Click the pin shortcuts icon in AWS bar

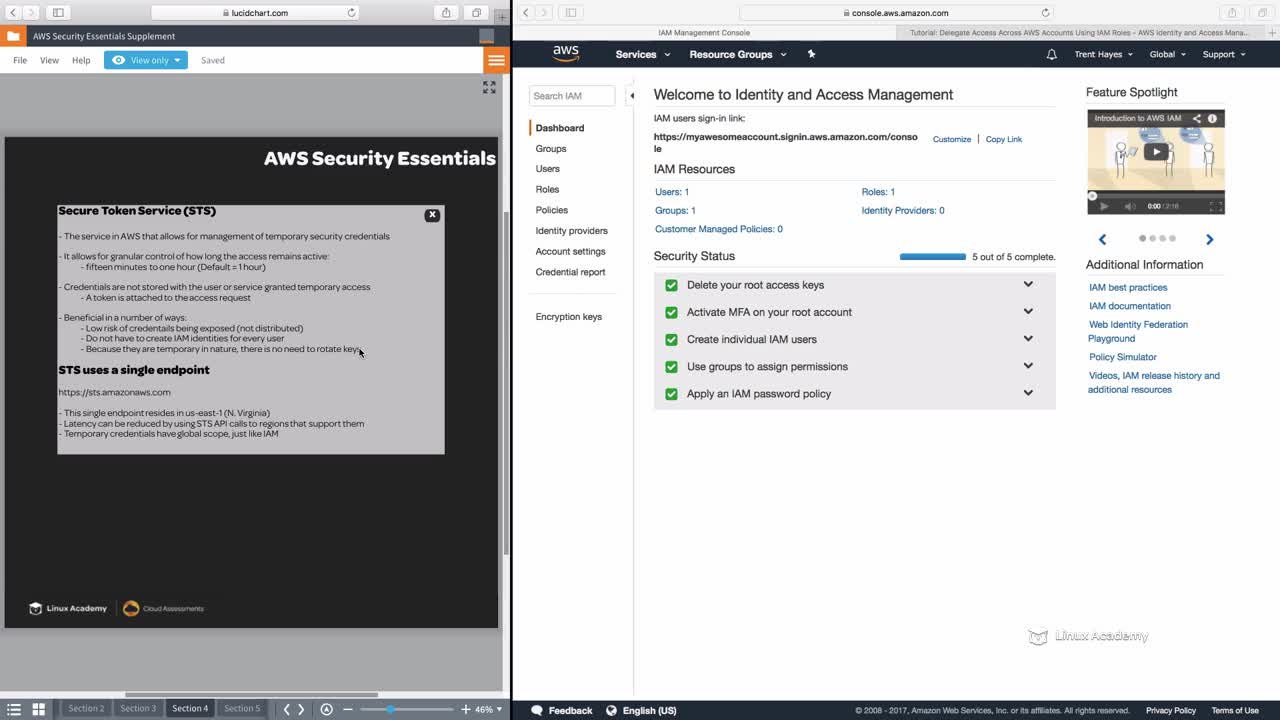pyautogui.click(x=811, y=54)
